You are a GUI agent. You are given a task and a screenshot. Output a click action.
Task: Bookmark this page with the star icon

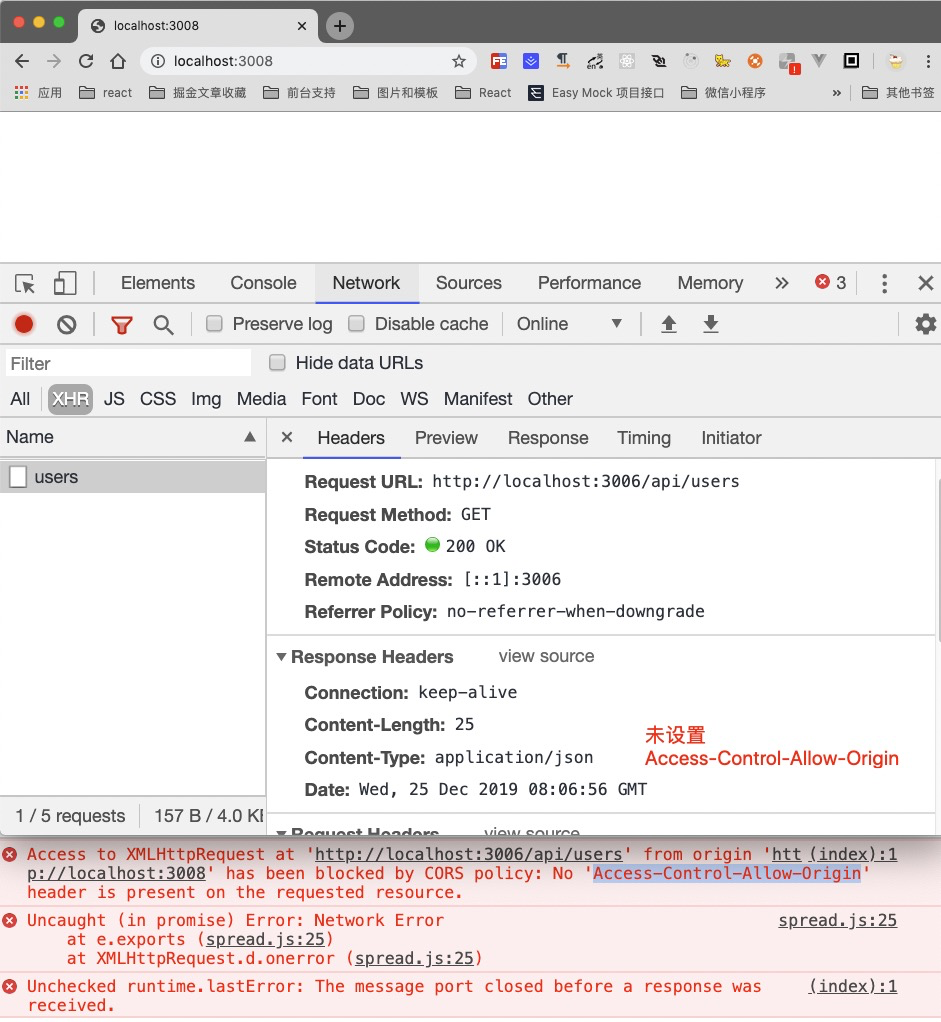[x=459, y=61]
